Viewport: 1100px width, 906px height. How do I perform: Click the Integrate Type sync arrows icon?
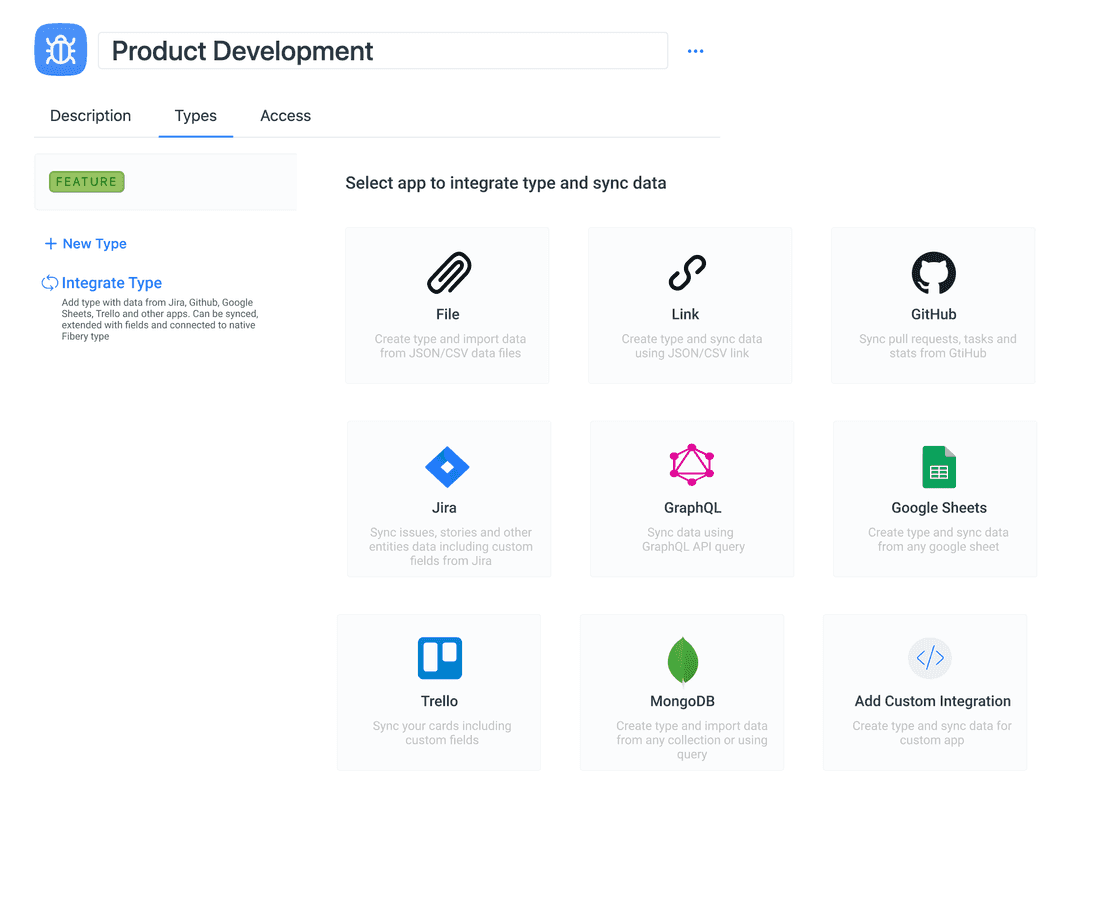click(49, 283)
